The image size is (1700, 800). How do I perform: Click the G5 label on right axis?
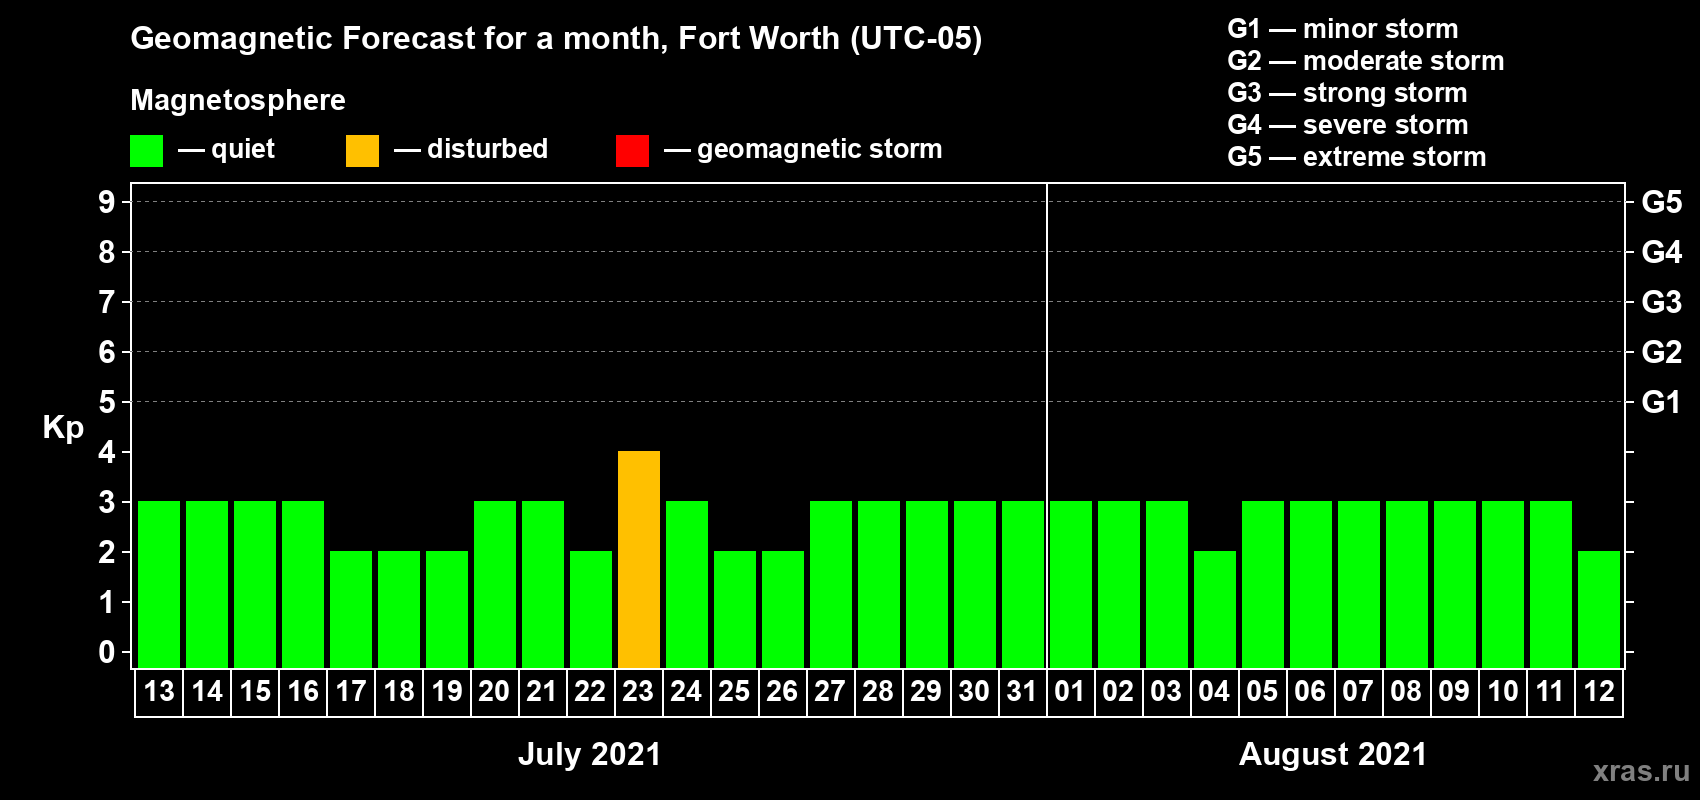click(1662, 202)
